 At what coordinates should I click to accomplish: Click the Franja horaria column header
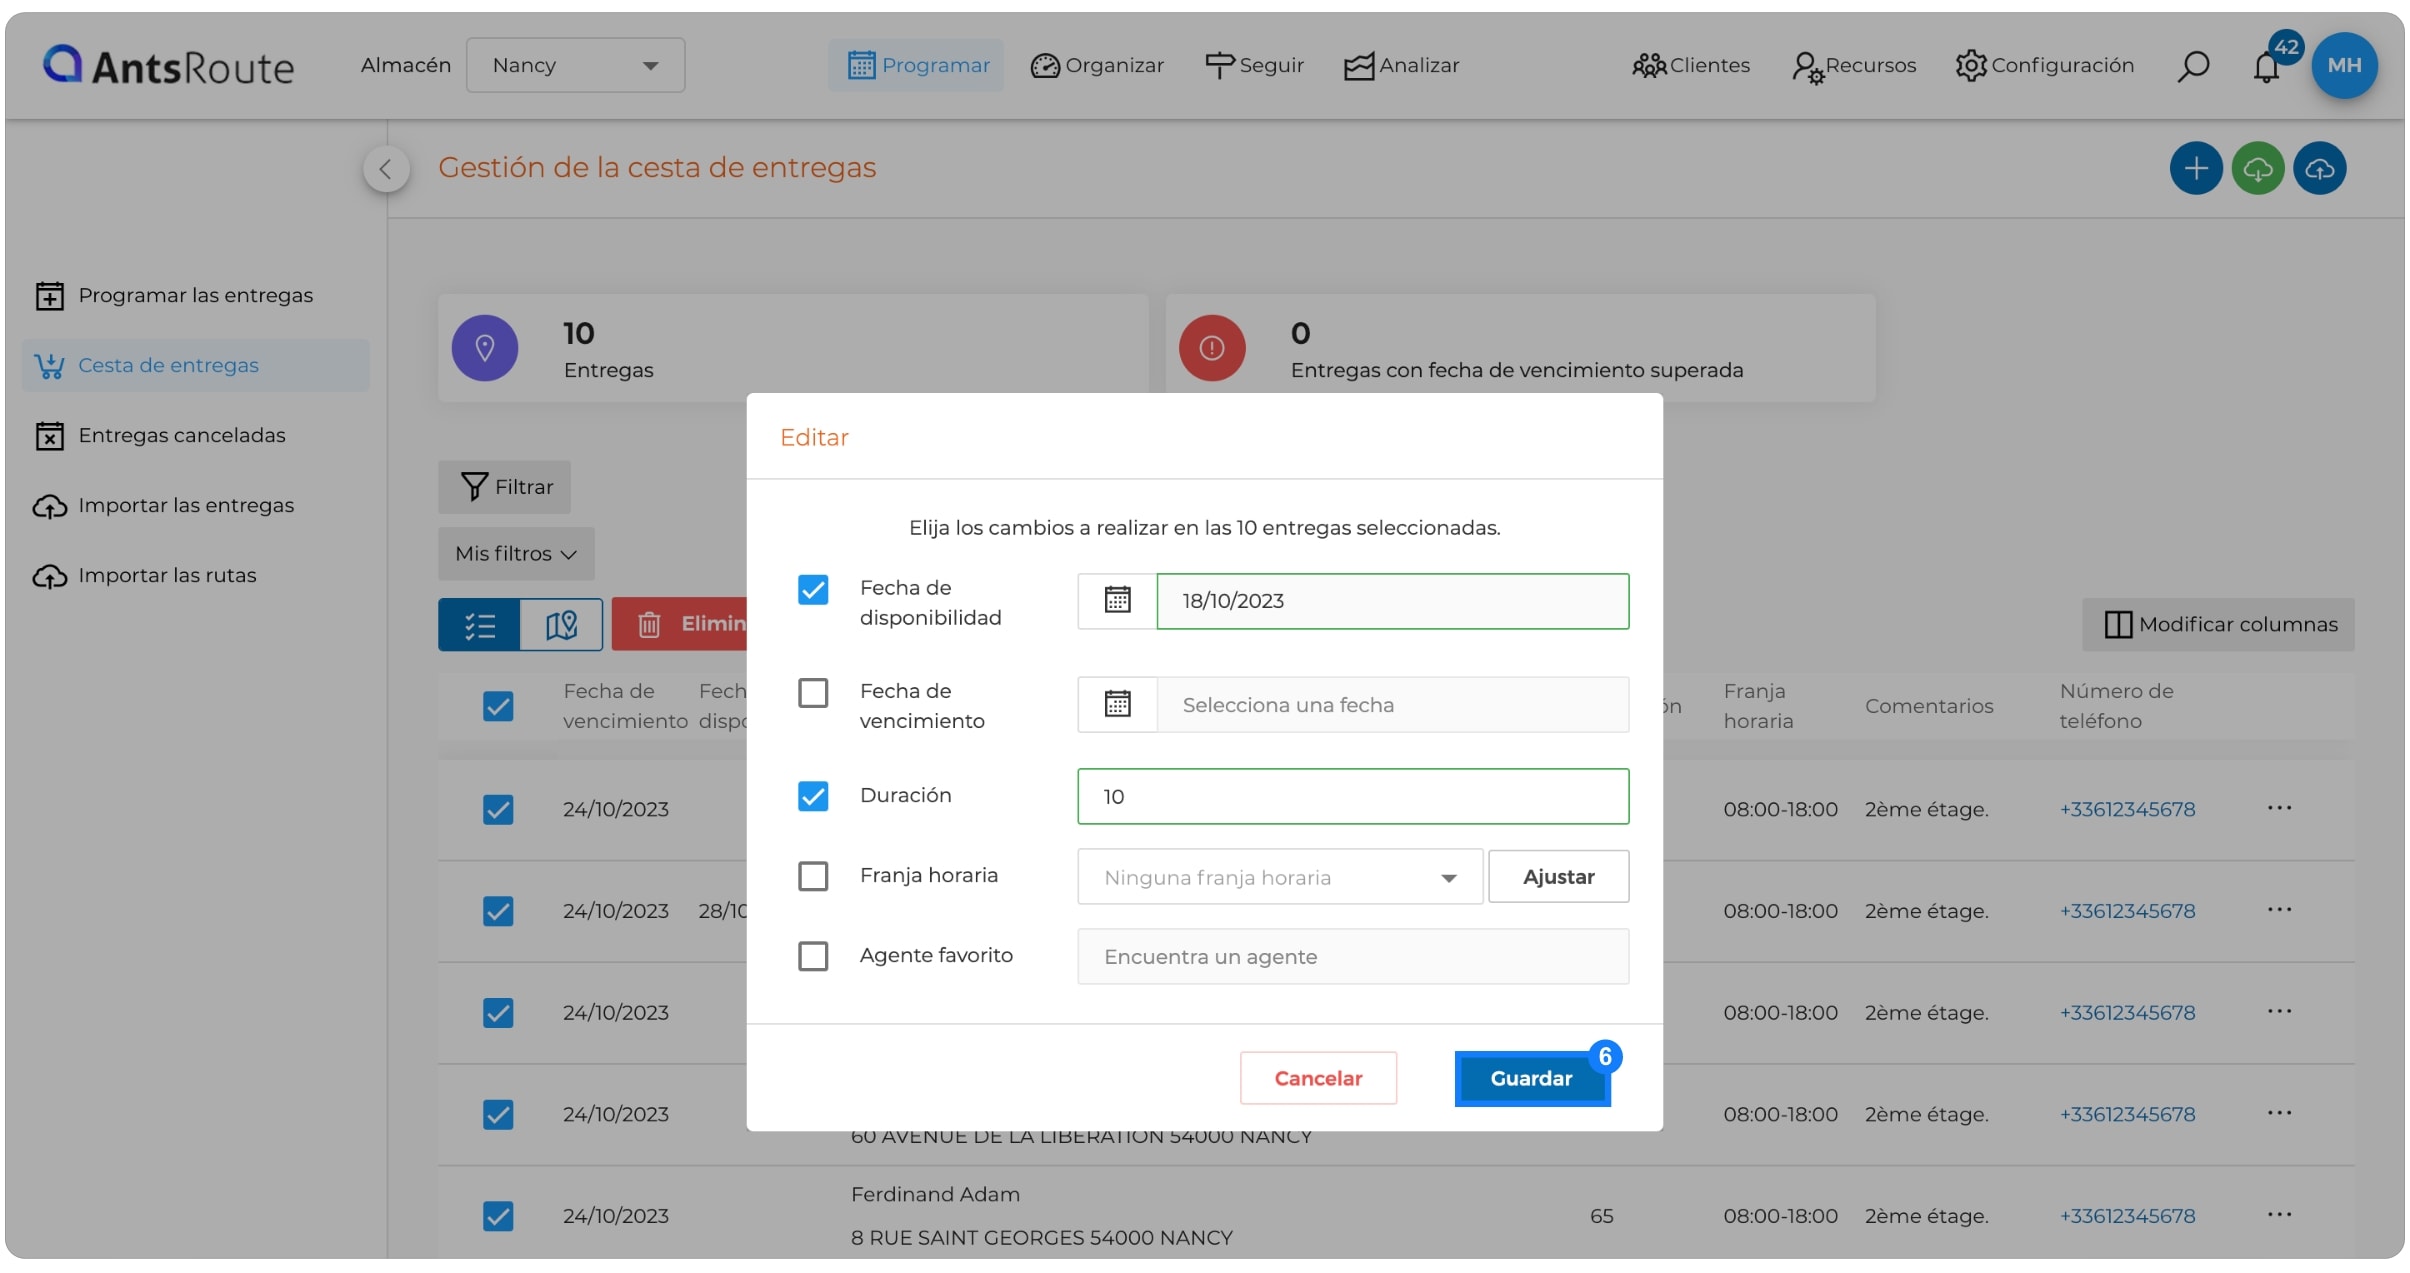pyautogui.click(x=1758, y=706)
